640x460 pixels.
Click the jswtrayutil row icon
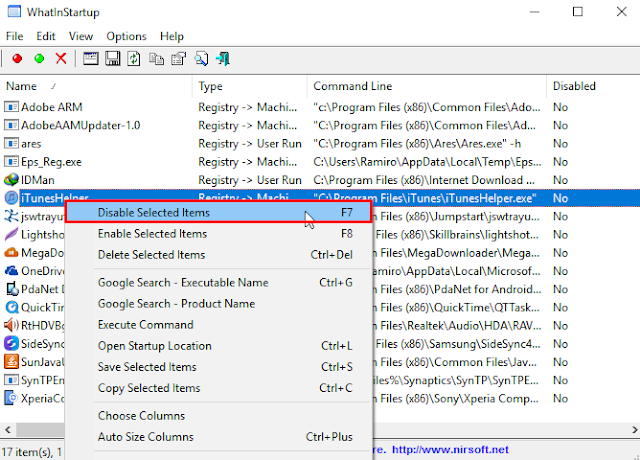(11, 216)
